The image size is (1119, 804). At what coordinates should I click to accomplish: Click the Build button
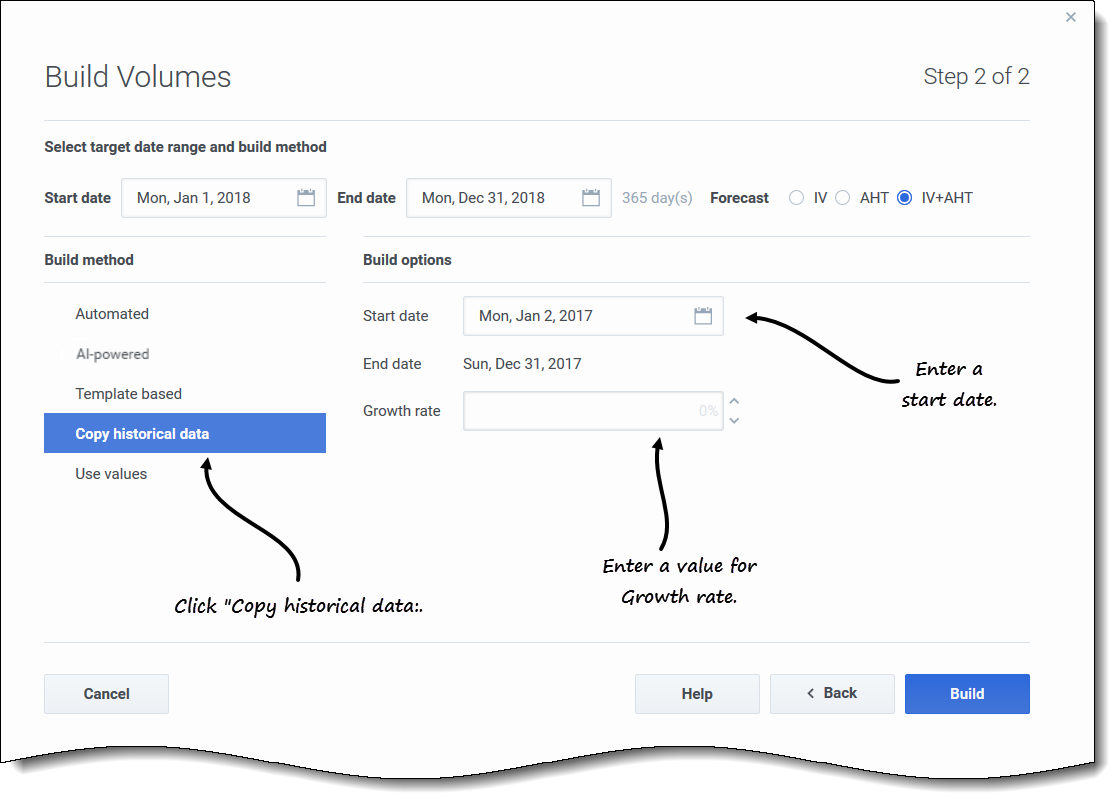coord(967,694)
